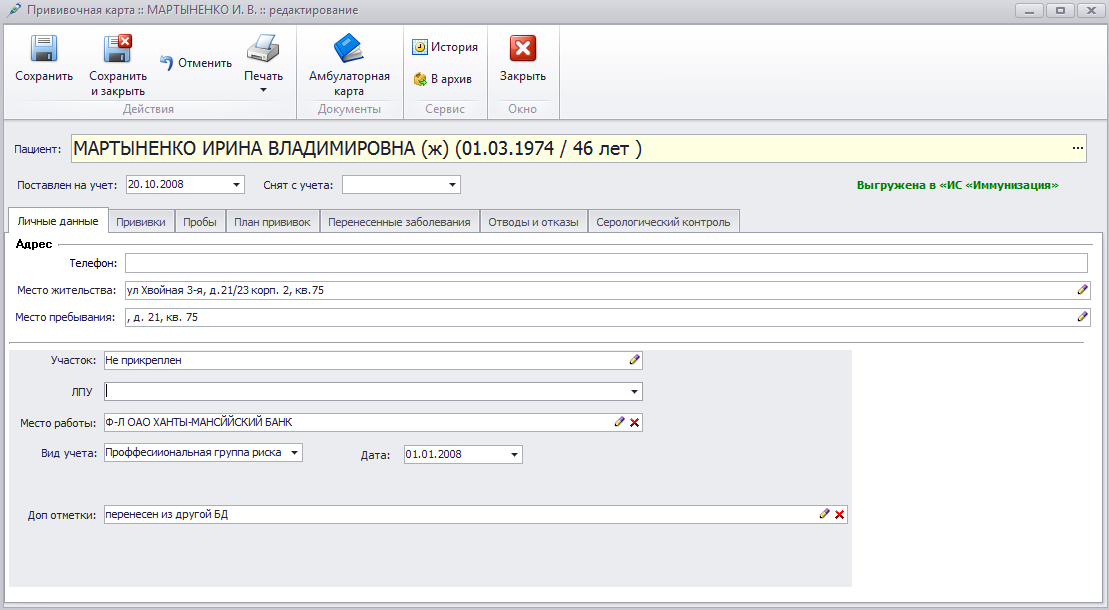Click the red Закрыть icon in the toolbar
Viewport: 1109px width, 610px height.
coord(523,50)
